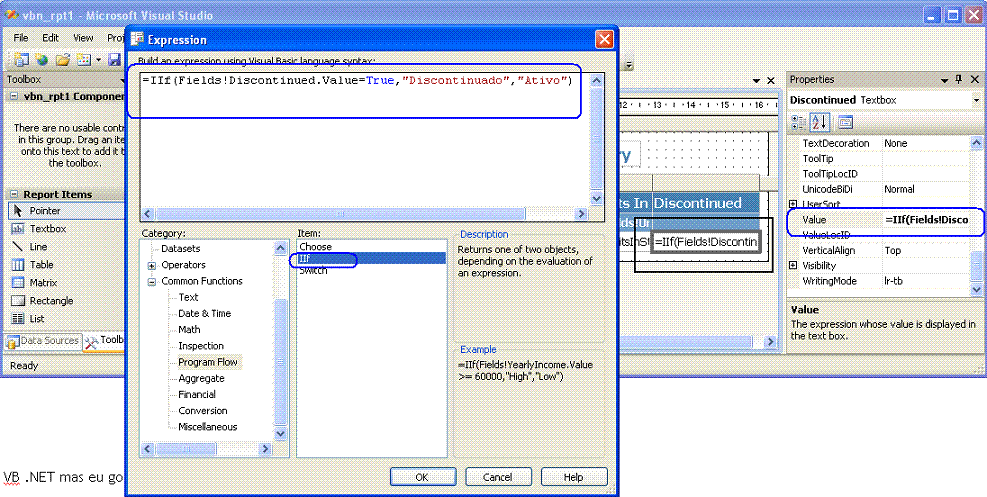This screenshot has height=497, width=987.
Task: Select Text under Common Functions
Action: point(188,297)
